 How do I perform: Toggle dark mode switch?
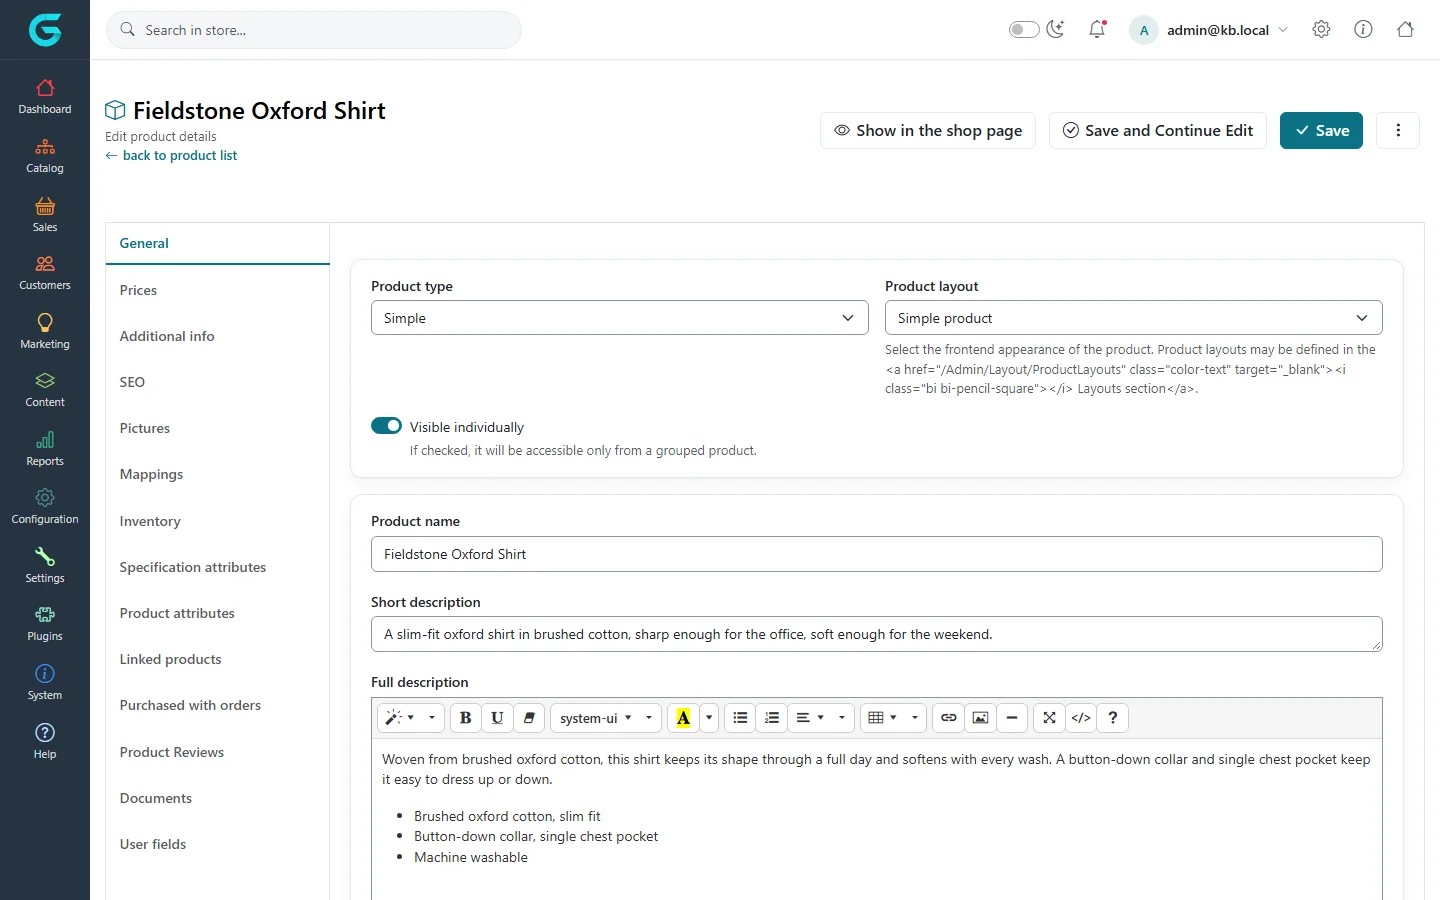click(1024, 29)
